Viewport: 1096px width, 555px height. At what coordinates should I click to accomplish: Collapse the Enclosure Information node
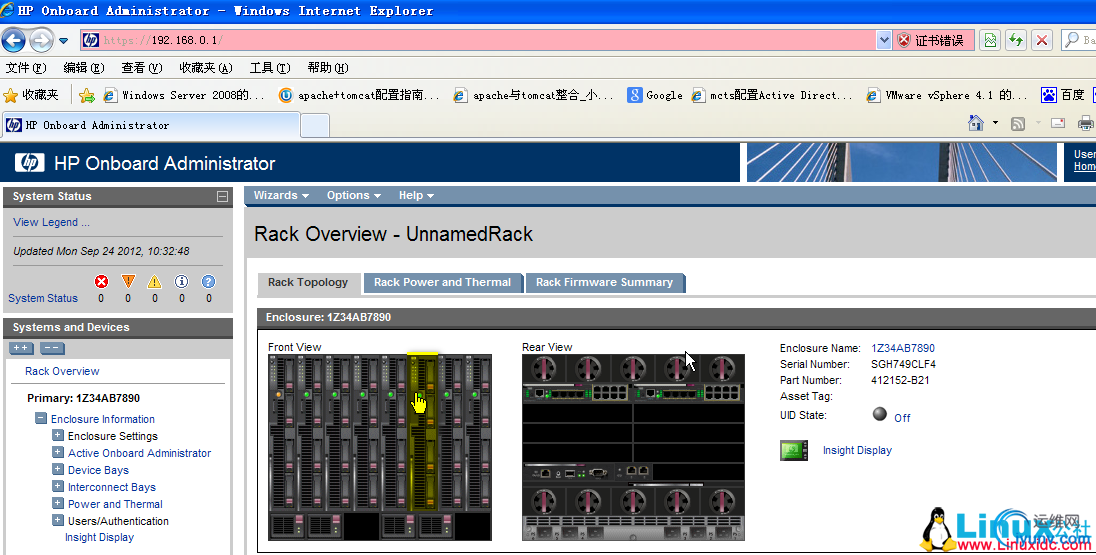41,418
